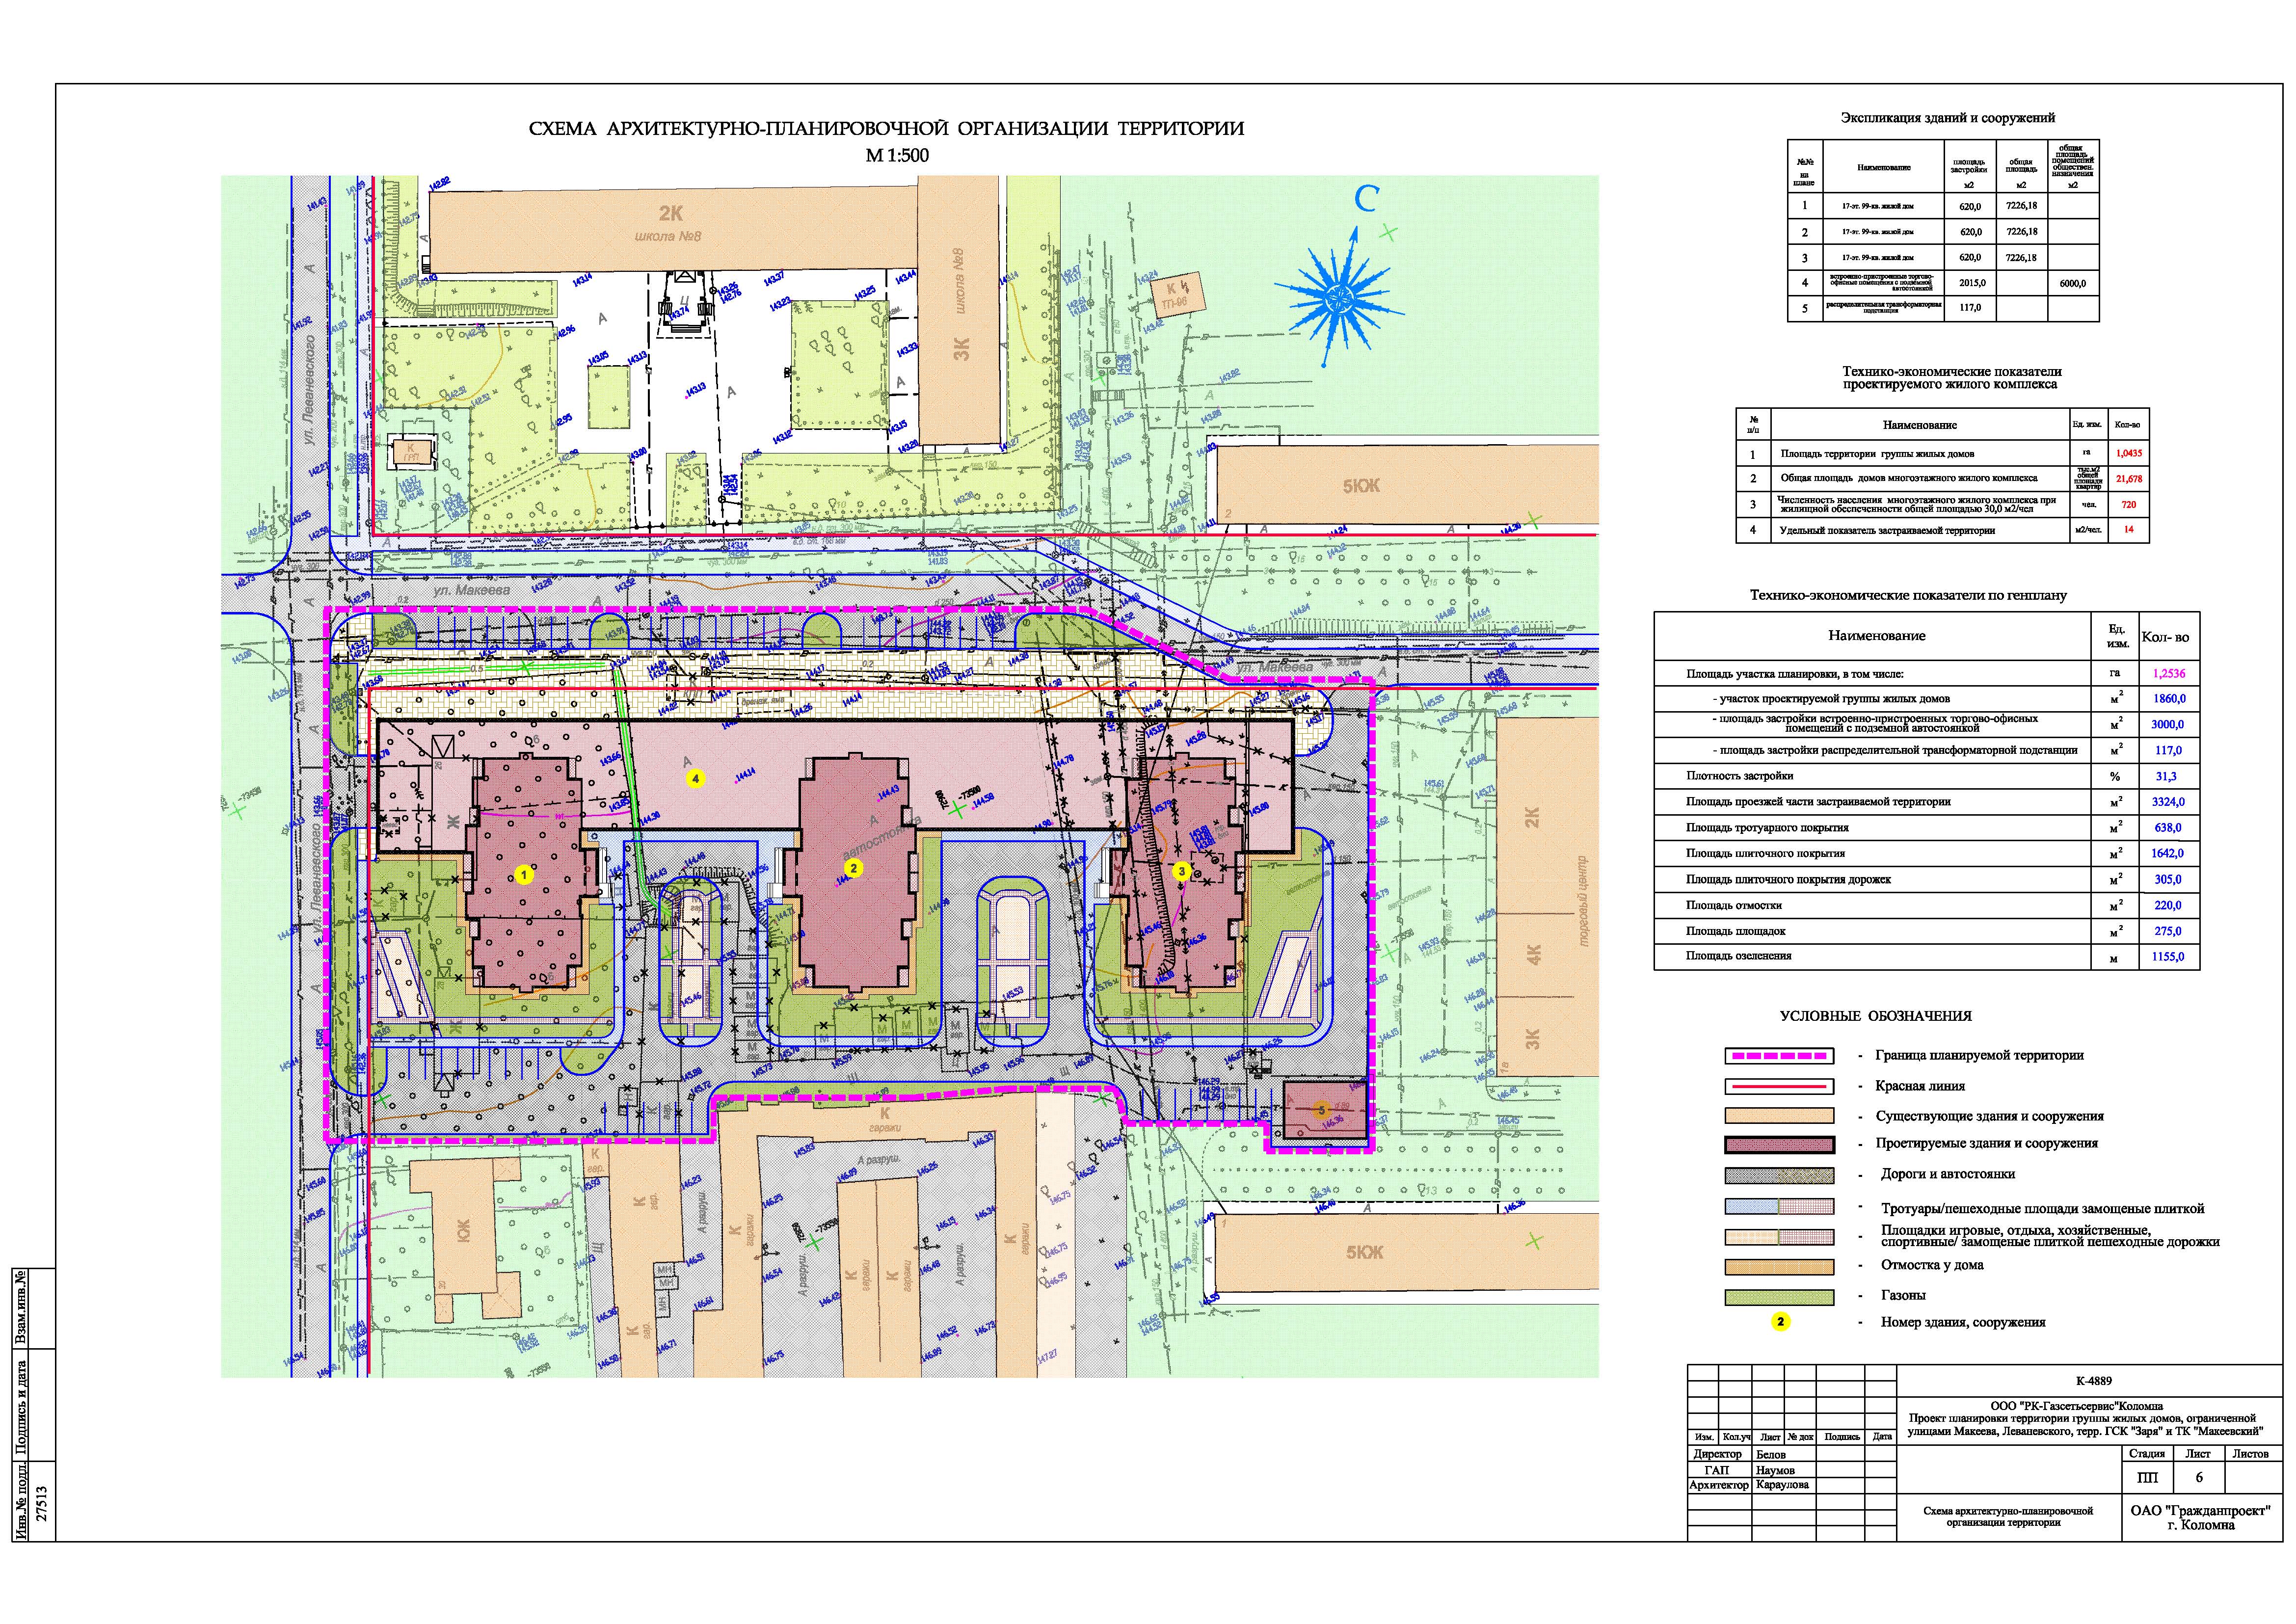Click the roadway area value '3324,0'

2168,802
